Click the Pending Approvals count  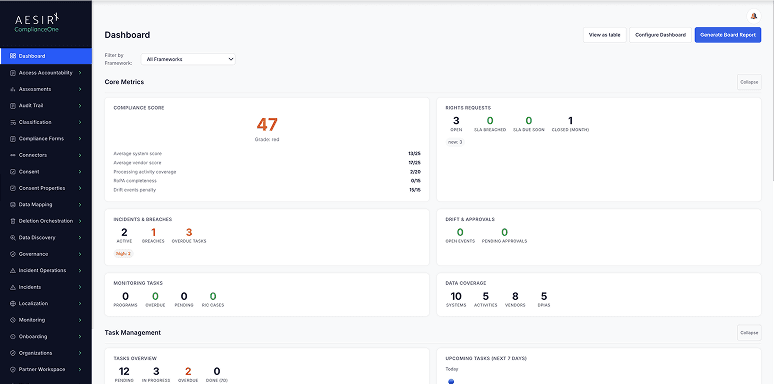click(504, 232)
